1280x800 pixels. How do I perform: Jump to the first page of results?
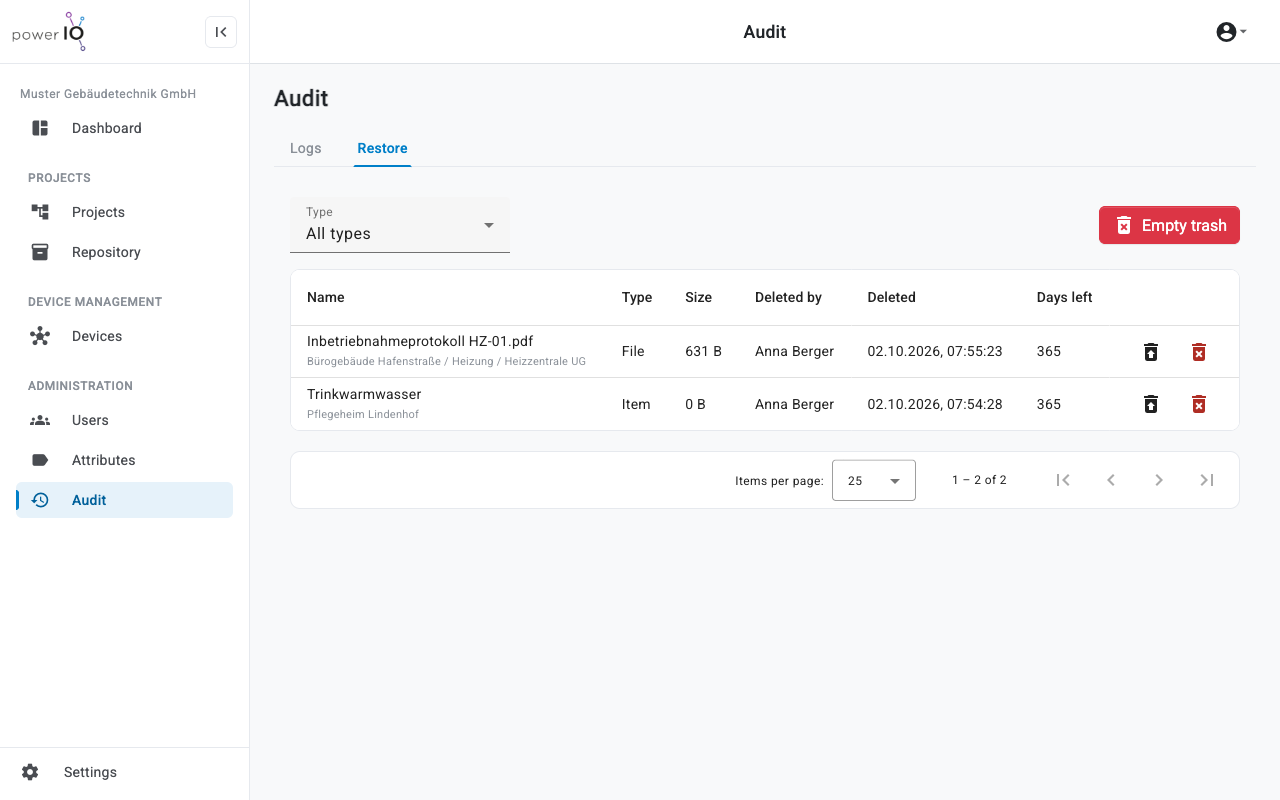pyautogui.click(x=1063, y=480)
